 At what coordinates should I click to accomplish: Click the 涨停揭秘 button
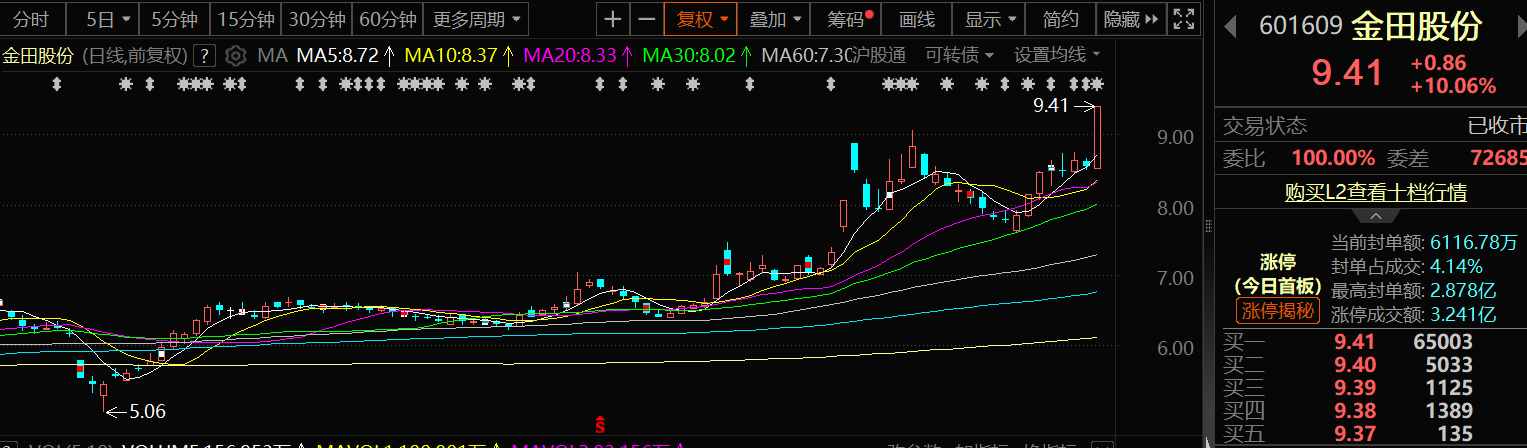point(1276,310)
